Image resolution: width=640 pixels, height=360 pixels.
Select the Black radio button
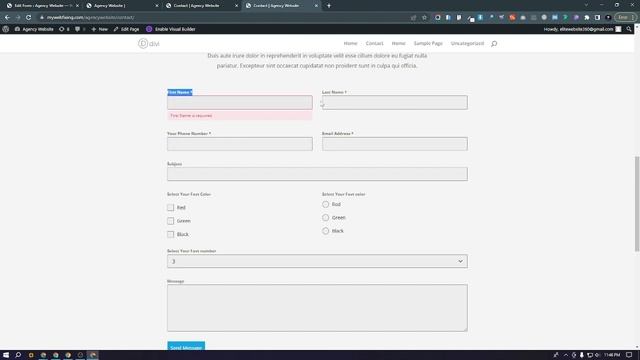click(325, 231)
